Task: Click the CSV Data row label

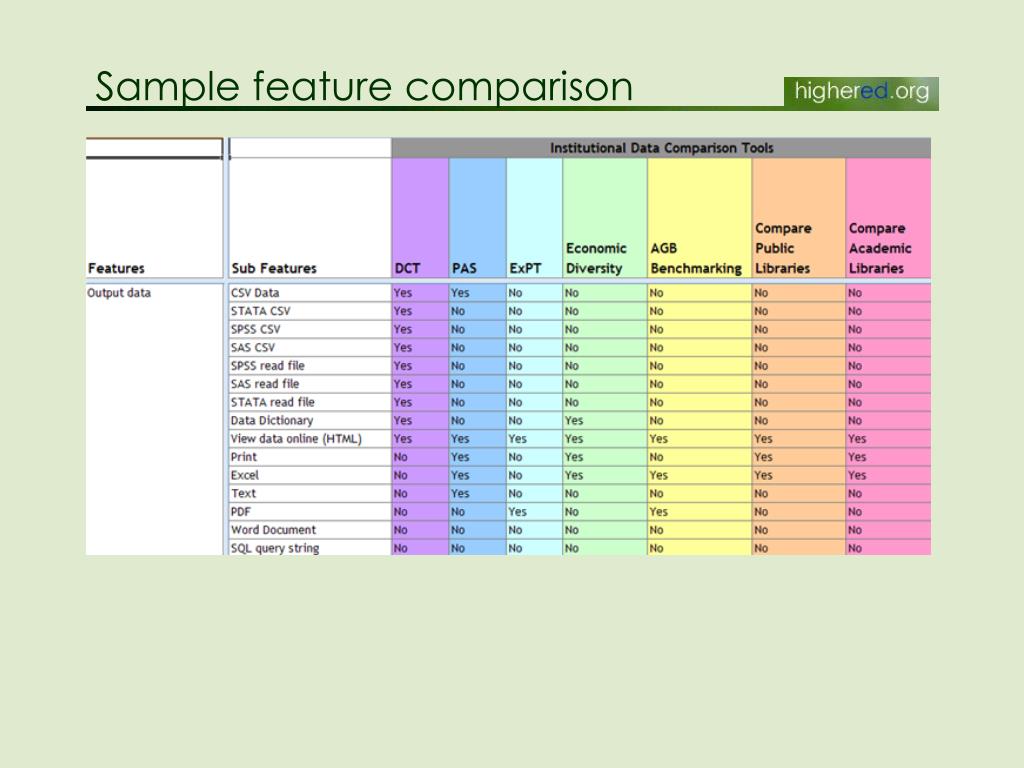Action: (x=255, y=293)
